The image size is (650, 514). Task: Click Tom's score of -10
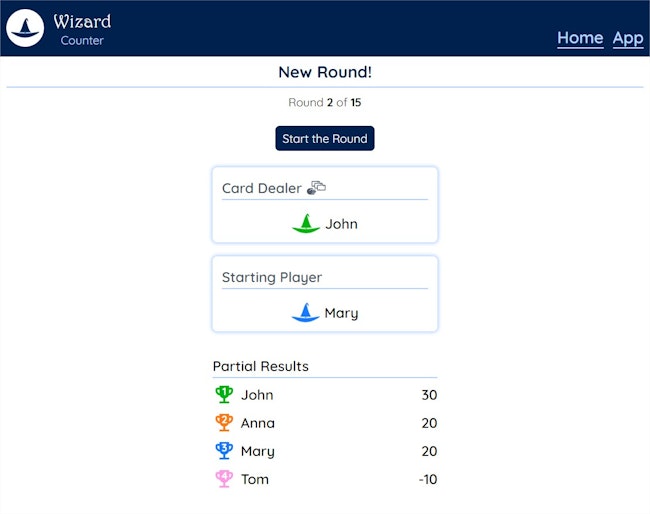(x=428, y=479)
